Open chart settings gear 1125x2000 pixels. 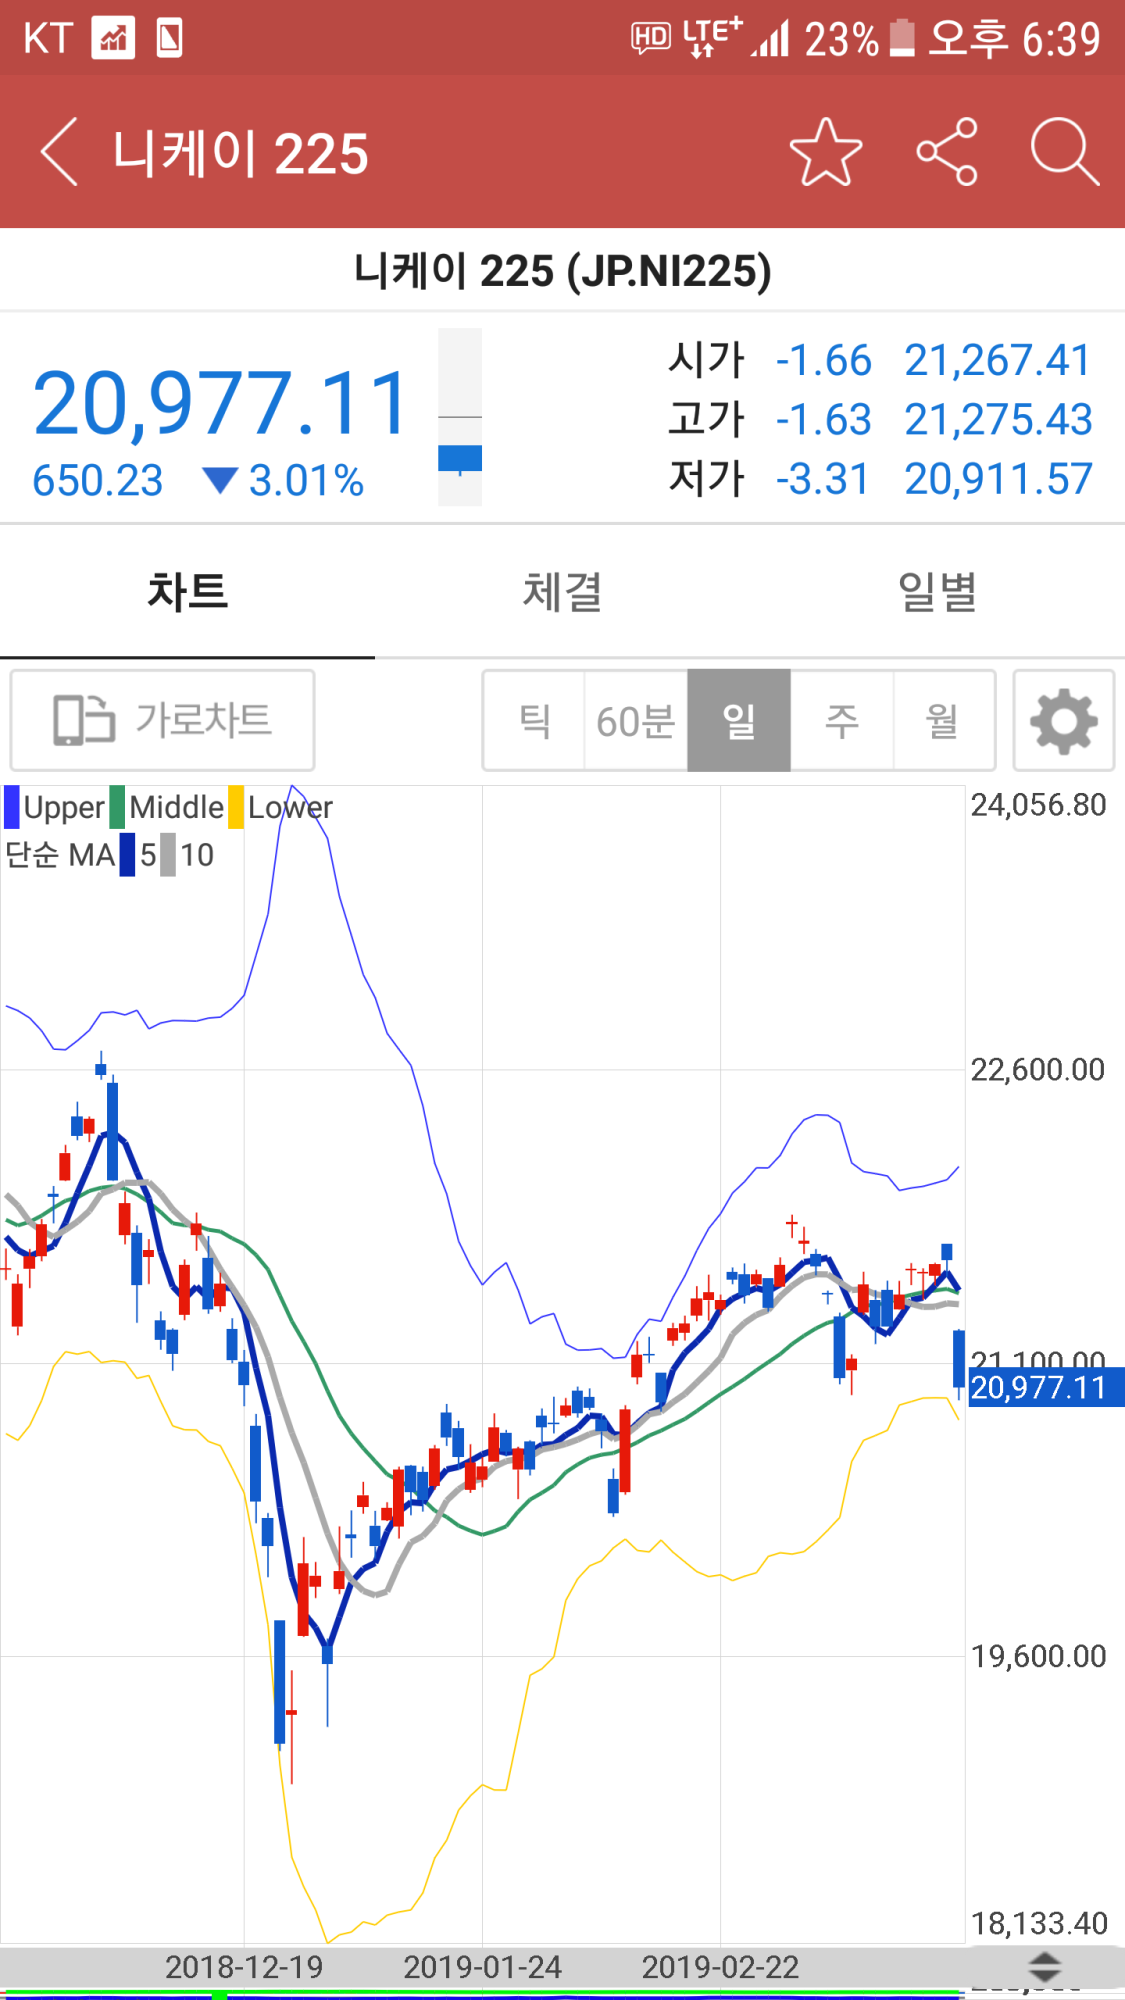point(1063,721)
